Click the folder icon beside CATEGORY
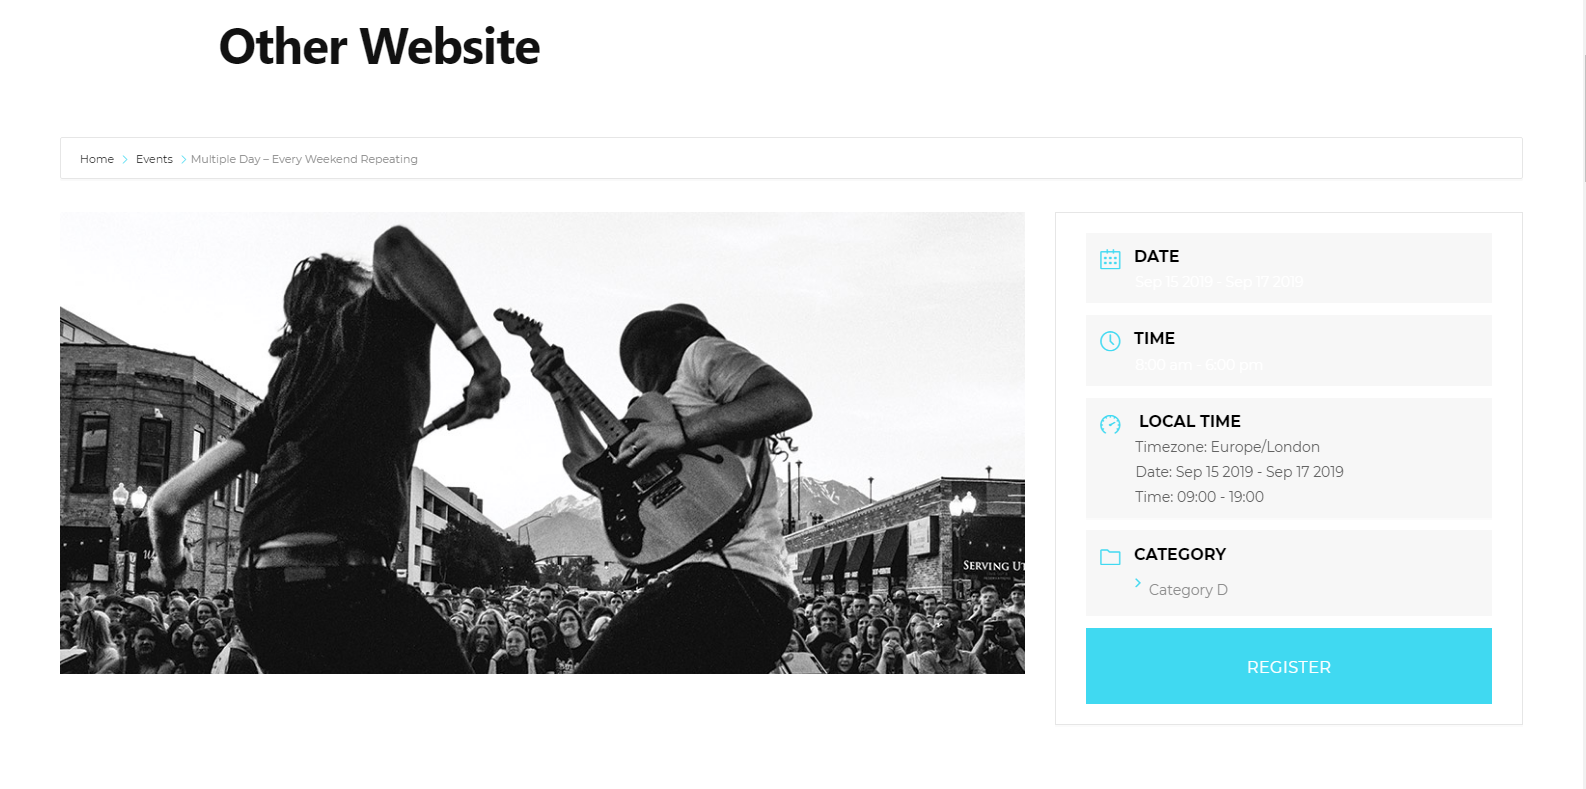This screenshot has width=1586, height=789. pyautogui.click(x=1110, y=557)
